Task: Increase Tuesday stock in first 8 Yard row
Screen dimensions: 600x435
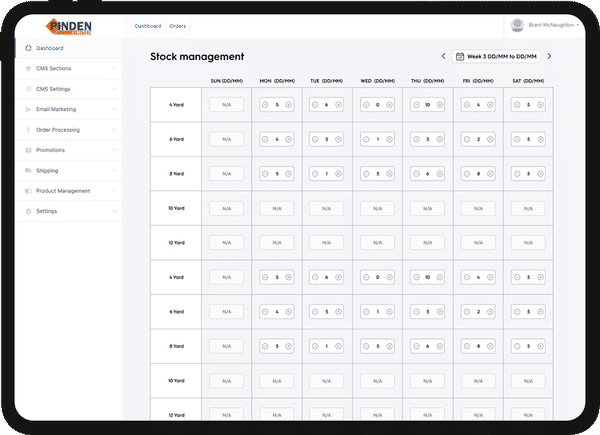Action: [x=338, y=174]
